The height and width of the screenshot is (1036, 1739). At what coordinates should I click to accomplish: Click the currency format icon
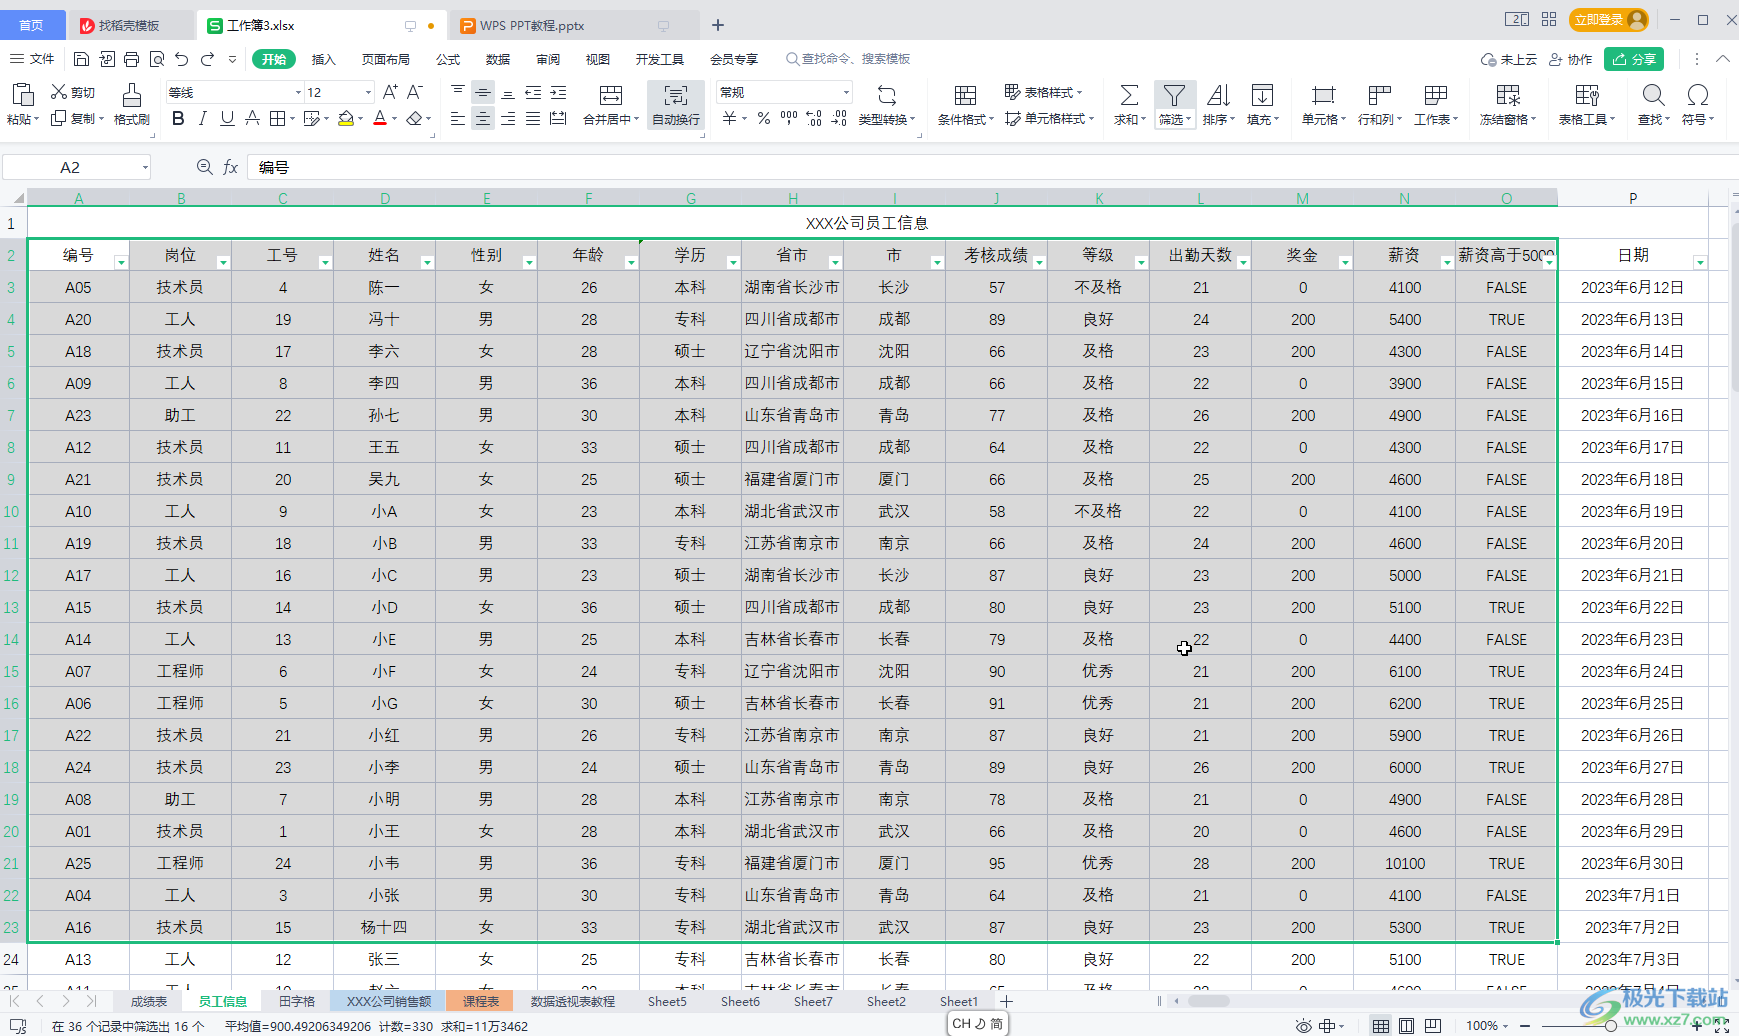coord(730,119)
